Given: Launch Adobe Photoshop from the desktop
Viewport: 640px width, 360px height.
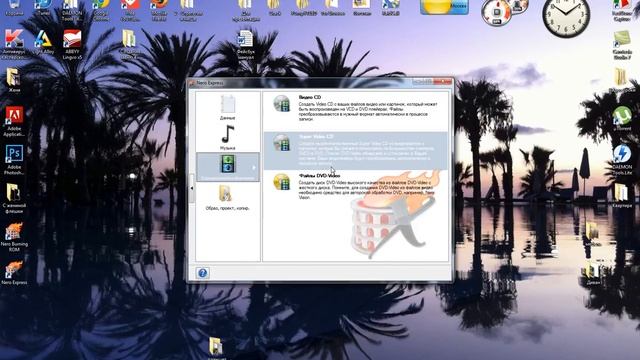Looking at the screenshot, I should pos(14,160).
